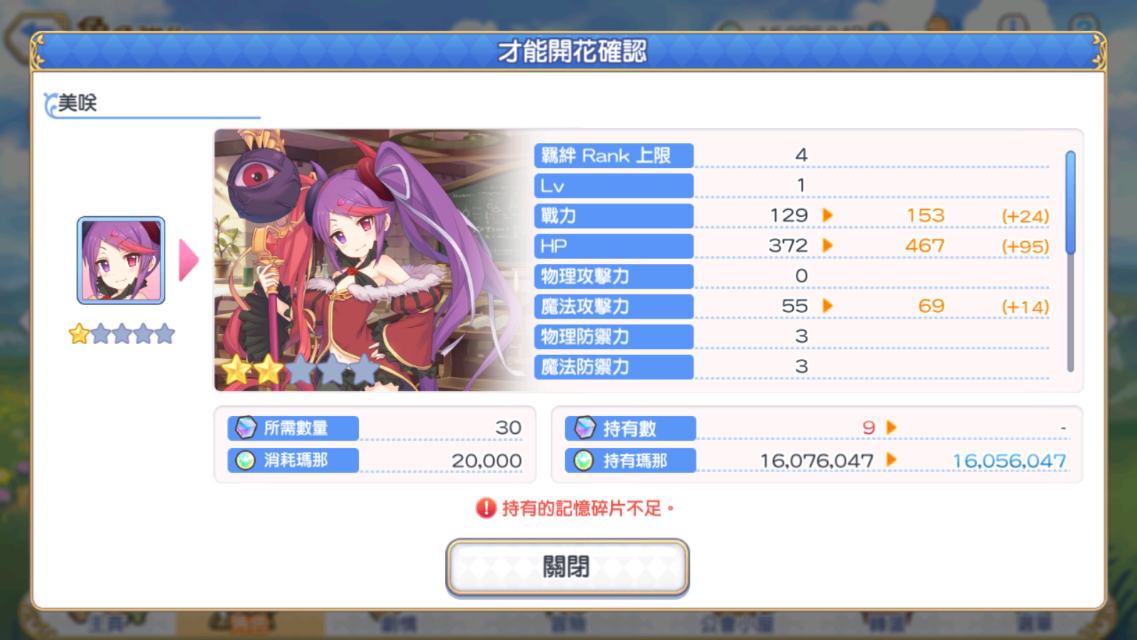Select the 魔法攻擊力 stat label
The height and width of the screenshot is (640, 1137).
tap(613, 307)
